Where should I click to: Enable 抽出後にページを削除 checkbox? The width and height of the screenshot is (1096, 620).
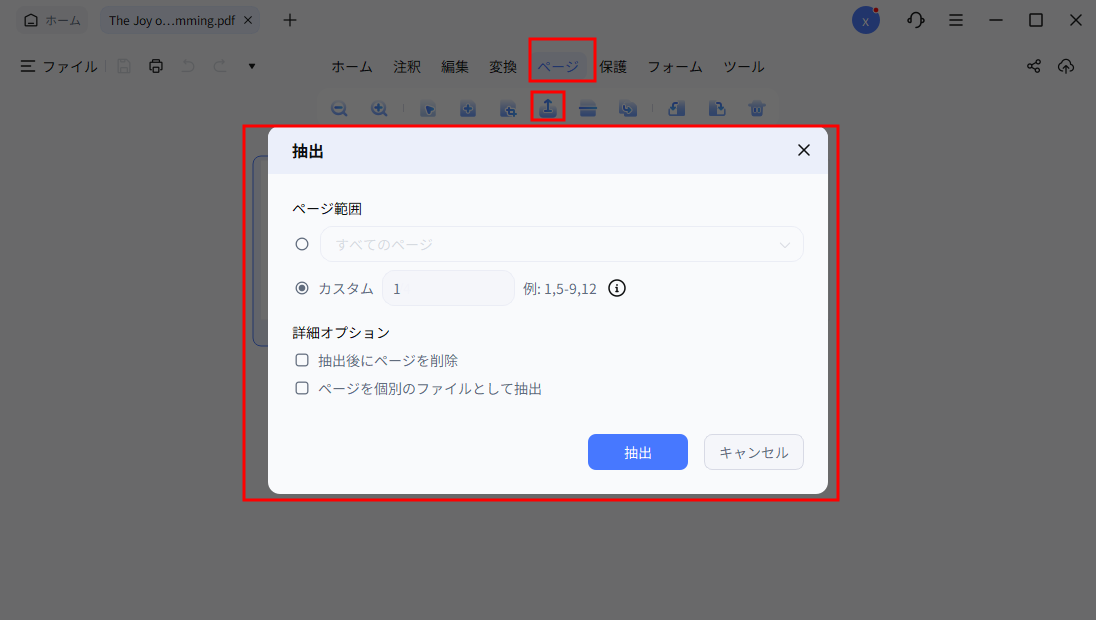pyautogui.click(x=301, y=359)
